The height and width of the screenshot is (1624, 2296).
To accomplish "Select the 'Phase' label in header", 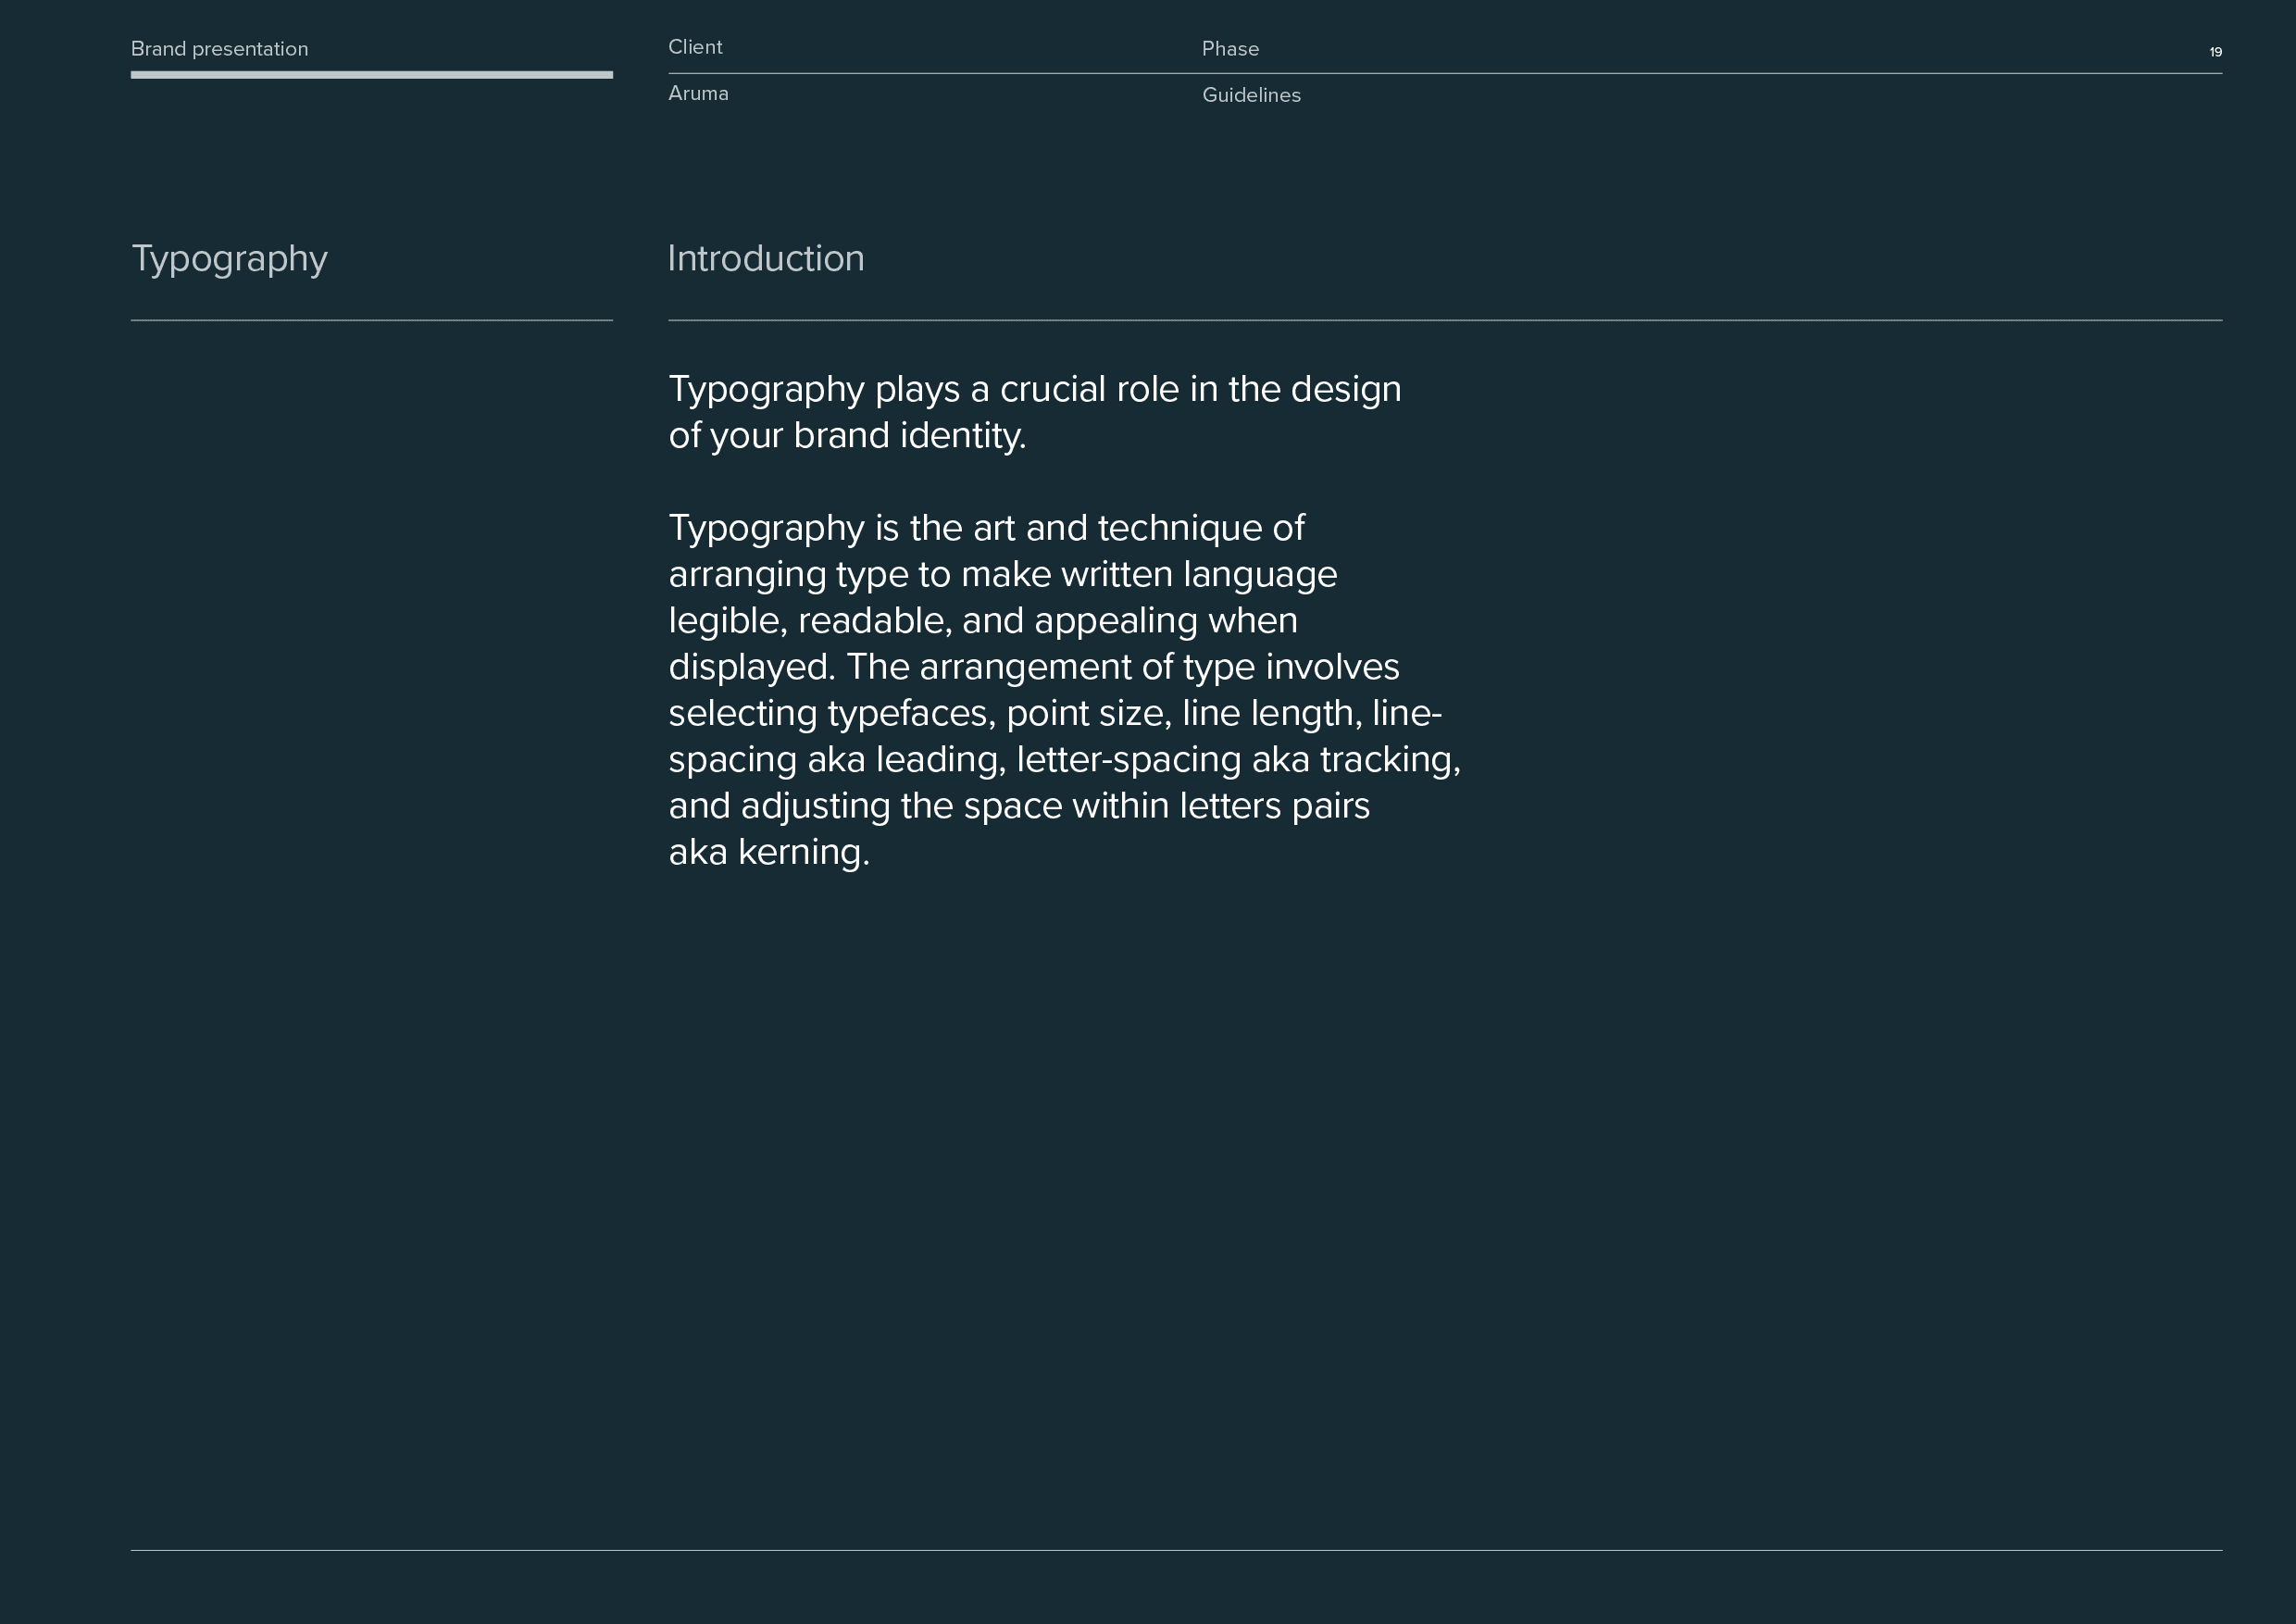I will pyautogui.click(x=1230, y=49).
